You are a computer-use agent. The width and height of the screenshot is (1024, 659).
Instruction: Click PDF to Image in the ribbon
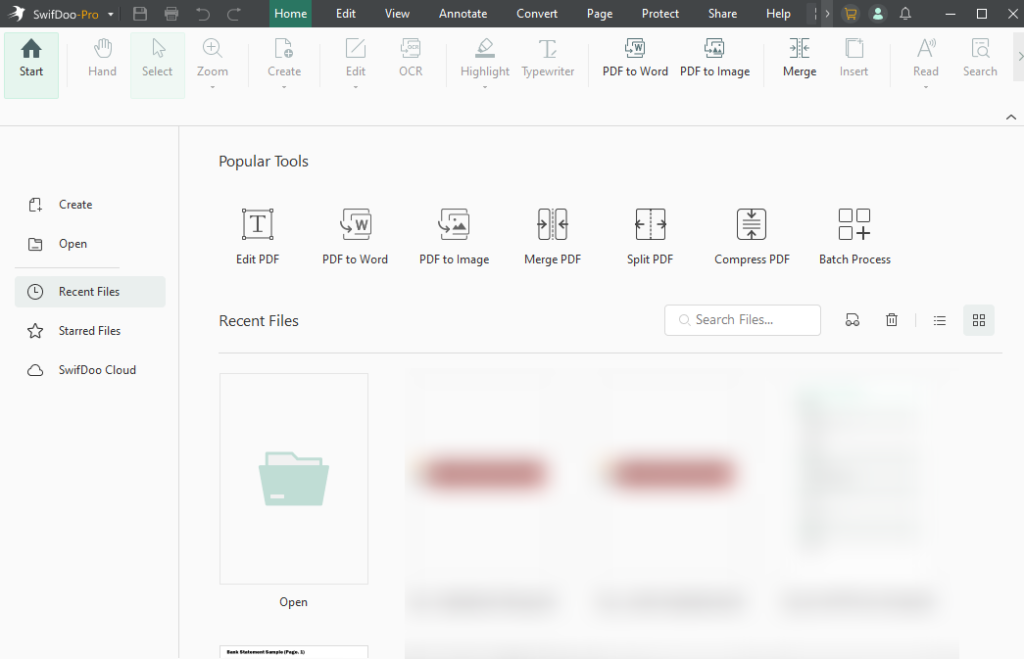tap(714, 59)
